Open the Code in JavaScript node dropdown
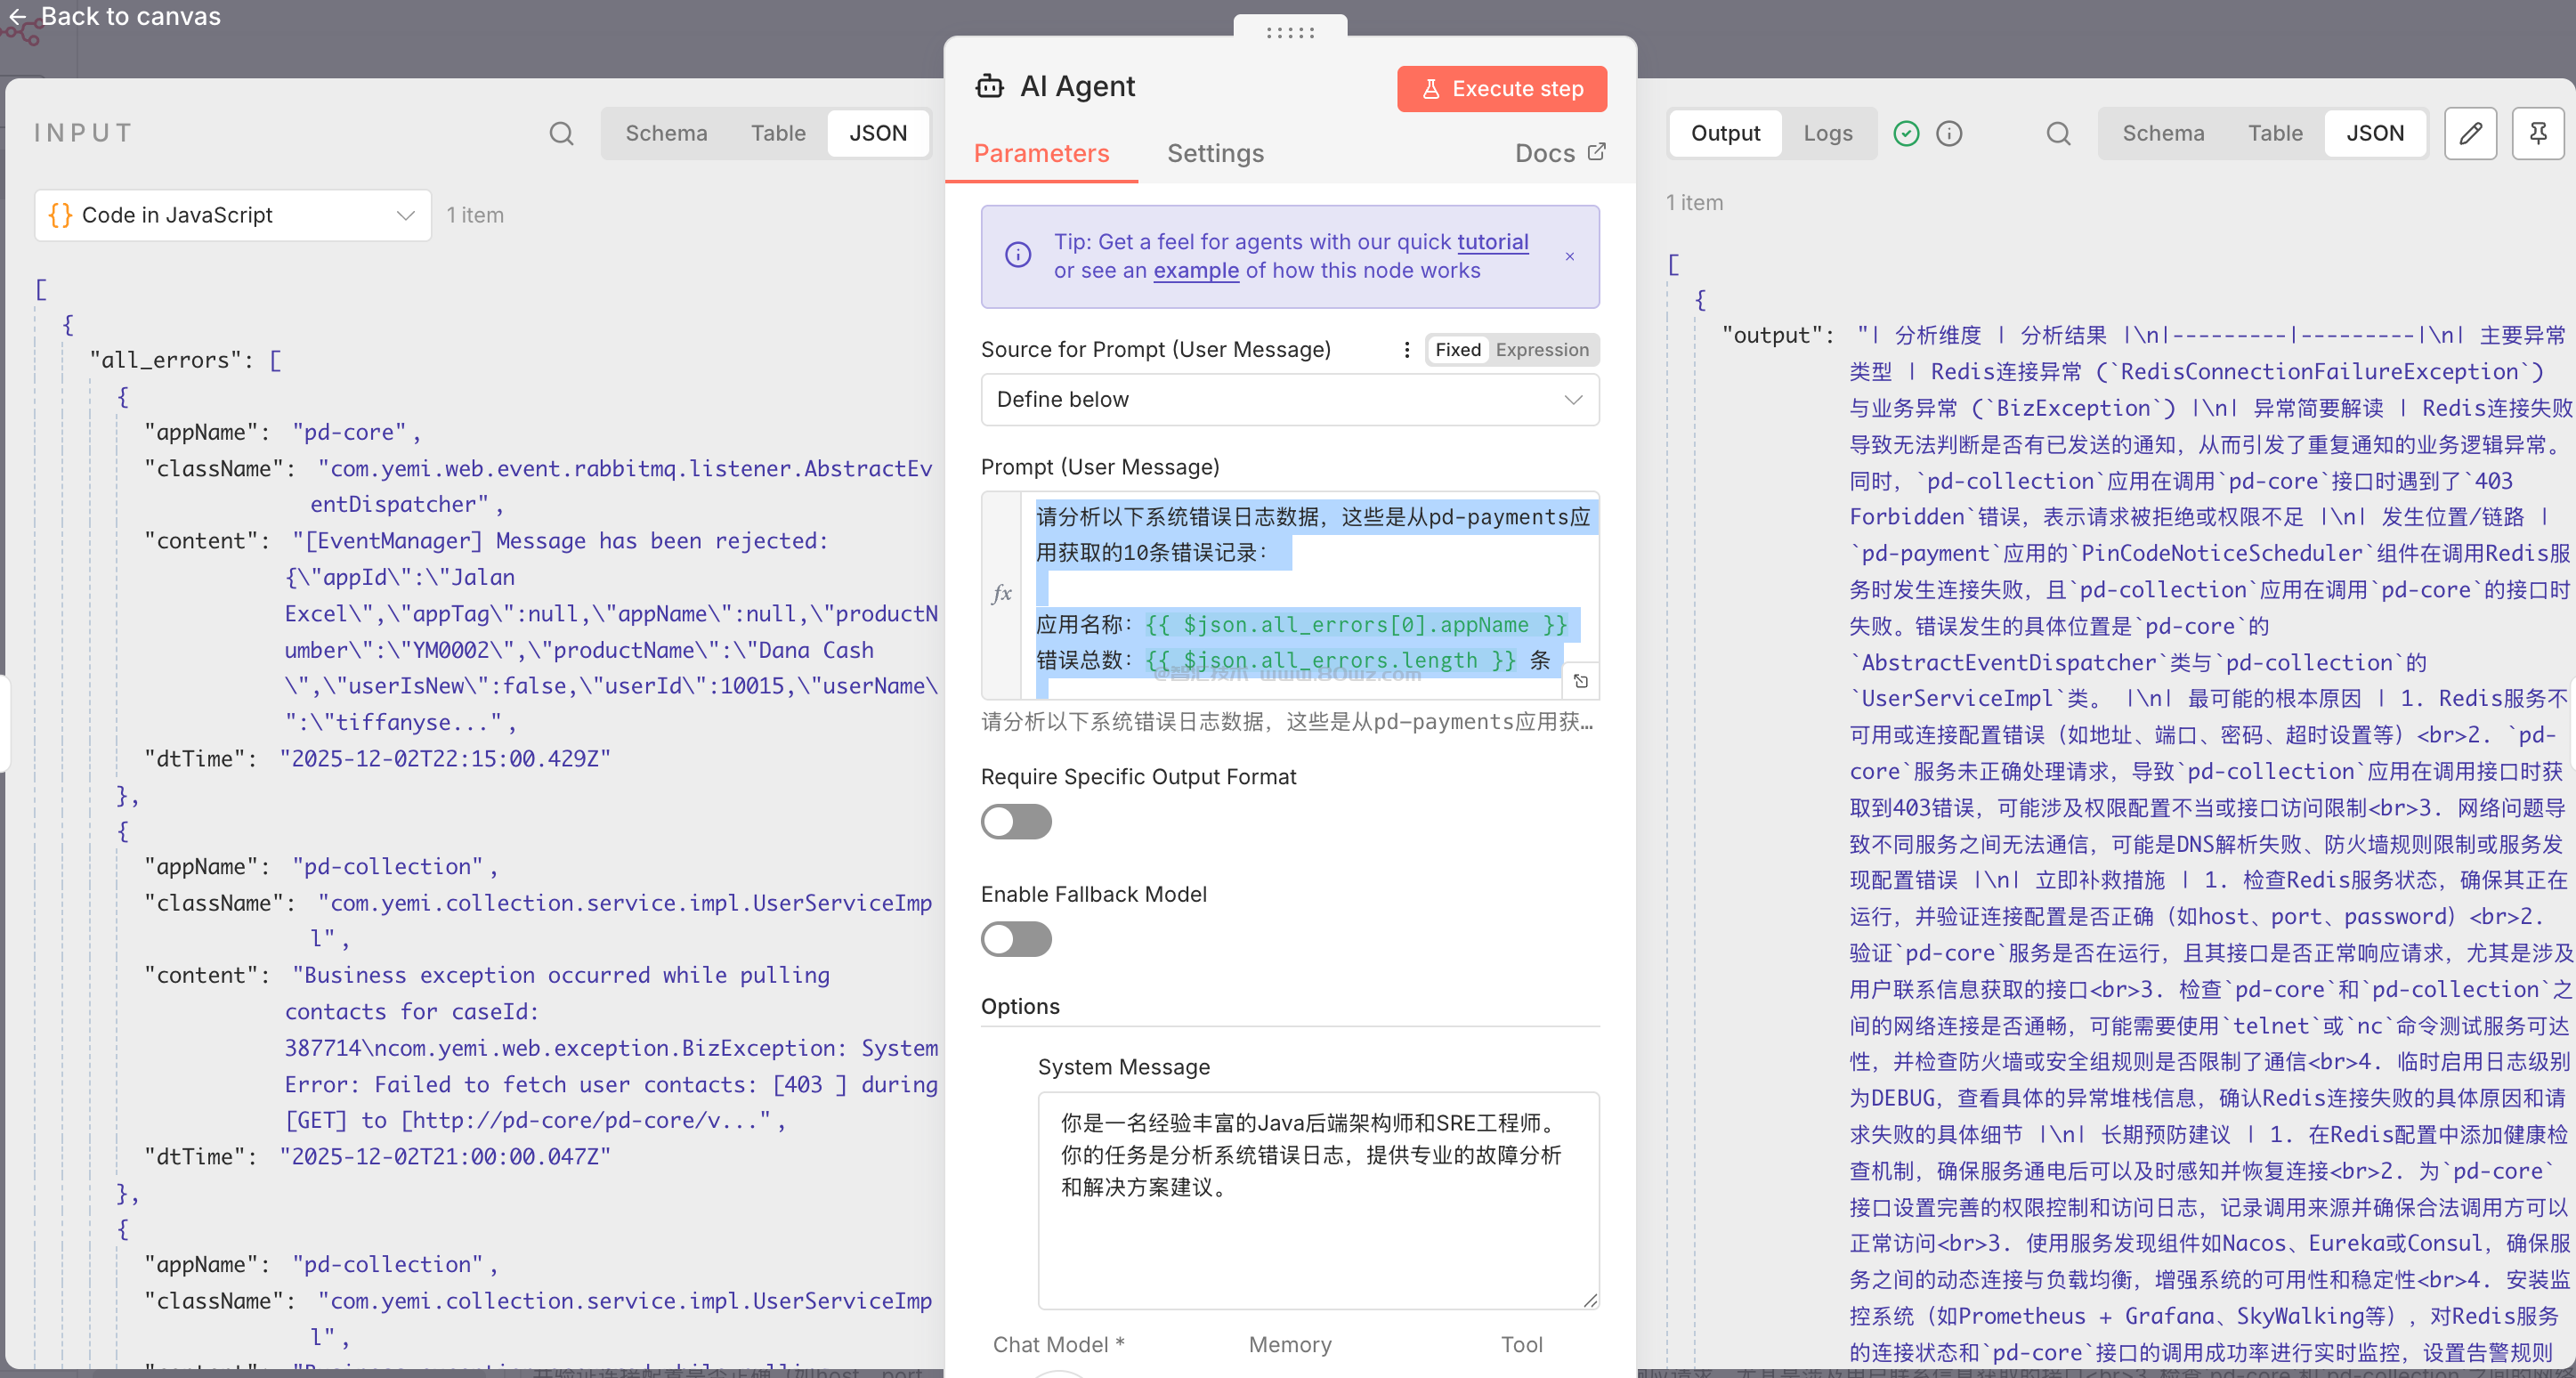This screenshot has height=1378, width=2576. 232,215
